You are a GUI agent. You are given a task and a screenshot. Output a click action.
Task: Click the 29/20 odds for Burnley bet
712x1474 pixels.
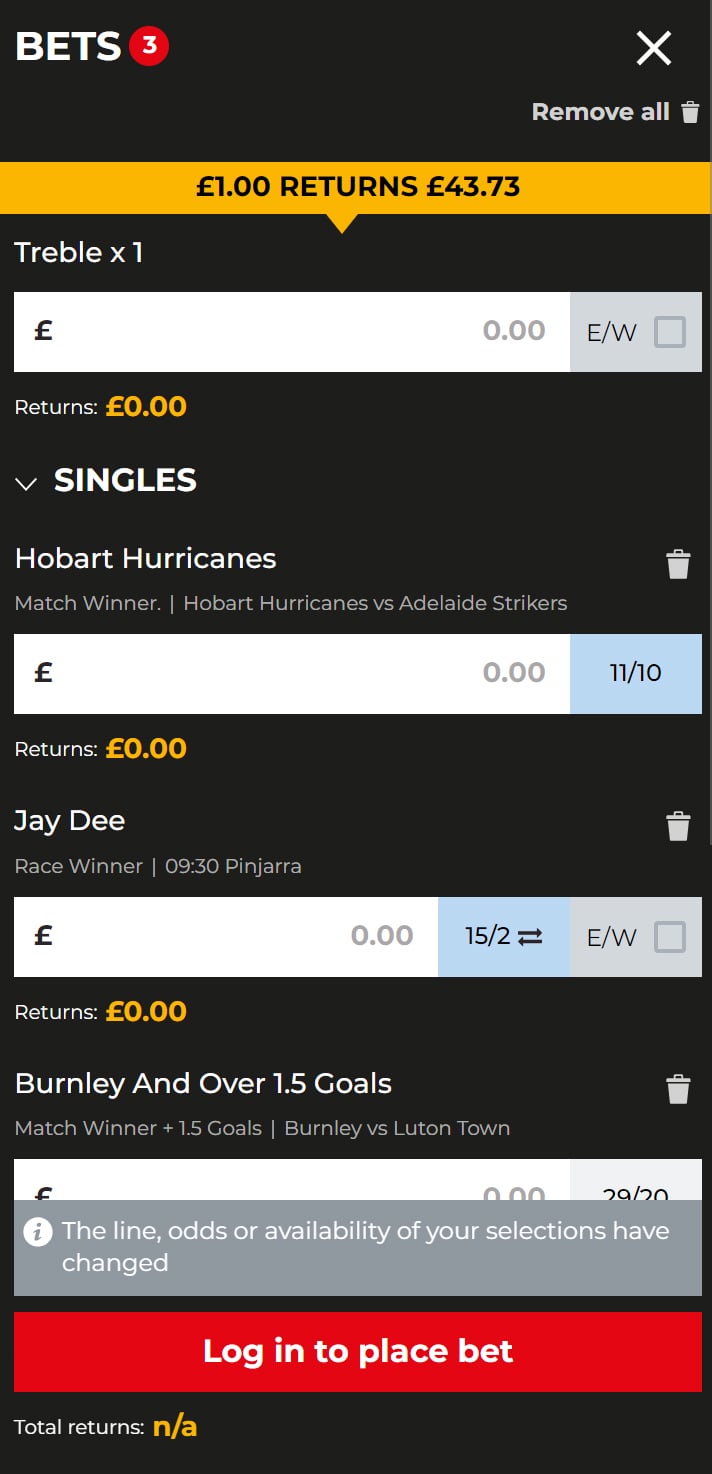636,1181
